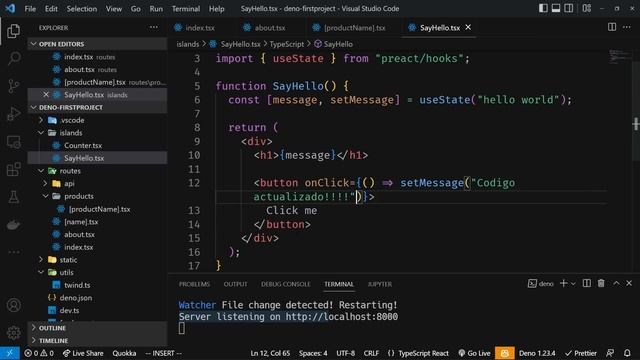Viewport: 640px width, 360px height.
Task: Toggle primary side bar visibility
Action: click(x=543, y=8)
